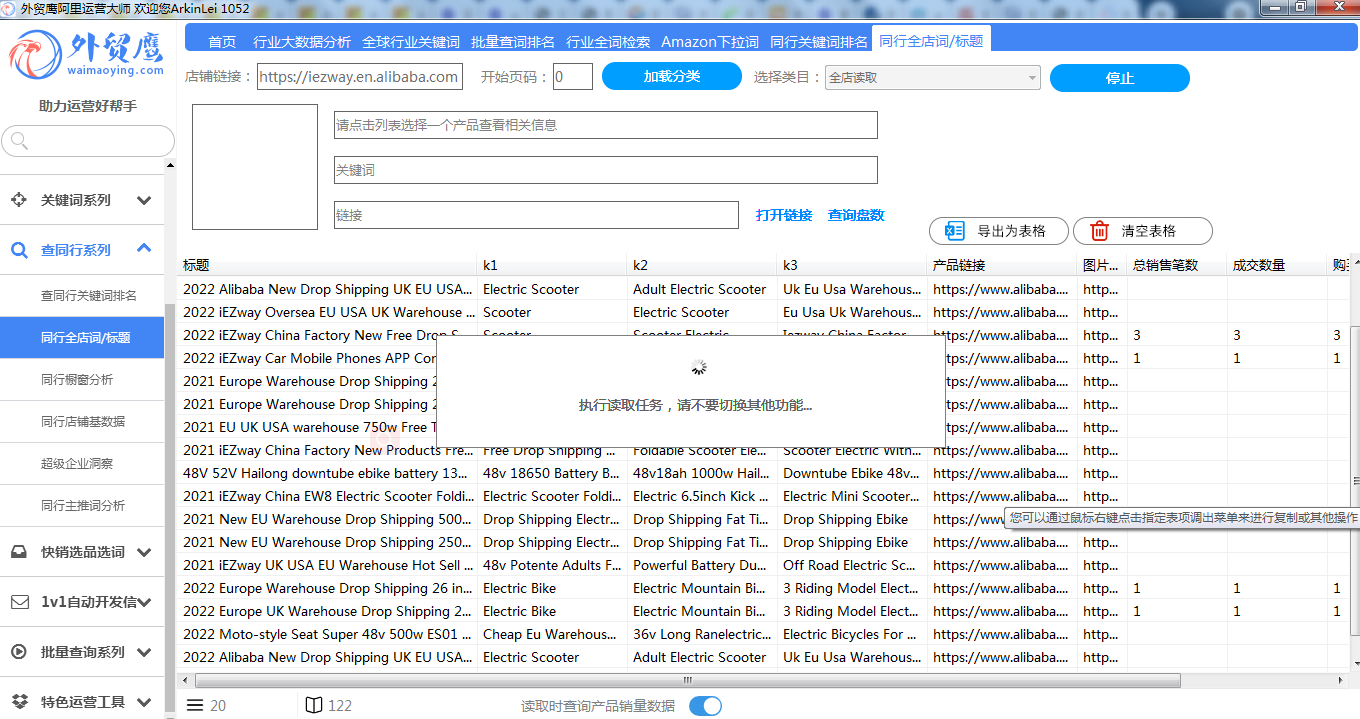Switch to 同行关键词排名 tab
1360x719 pixels.
(x=819, y=42)
